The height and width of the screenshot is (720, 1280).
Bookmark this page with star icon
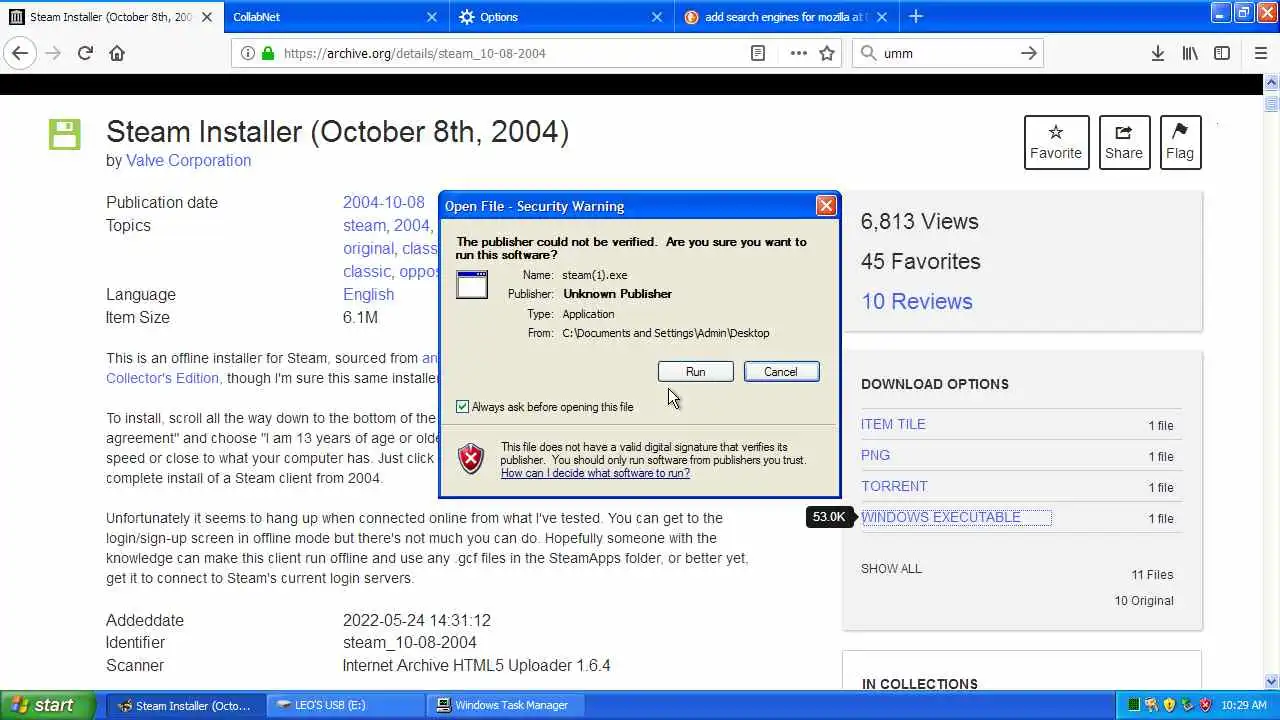tap(827, 53)
